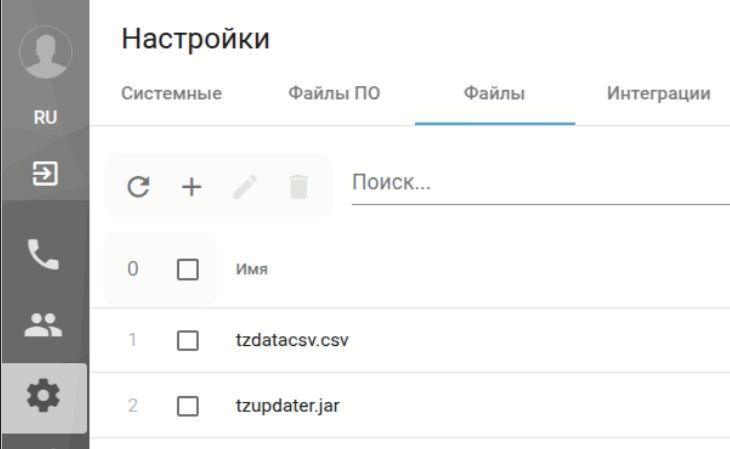This screenshot has width=730, height=449.
Task: Click the logout icon in sidebar
Action: click(x=44, y=174)
